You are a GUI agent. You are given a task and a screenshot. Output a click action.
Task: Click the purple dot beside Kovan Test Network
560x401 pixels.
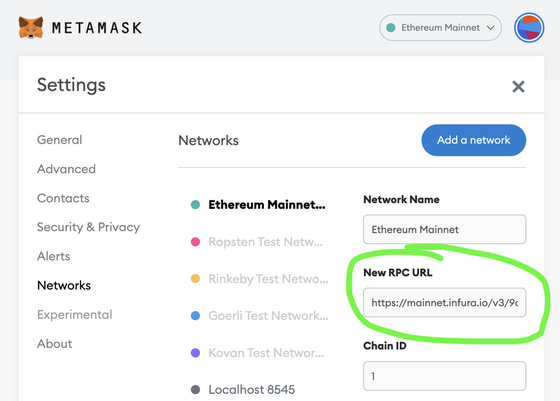point(195,353)
